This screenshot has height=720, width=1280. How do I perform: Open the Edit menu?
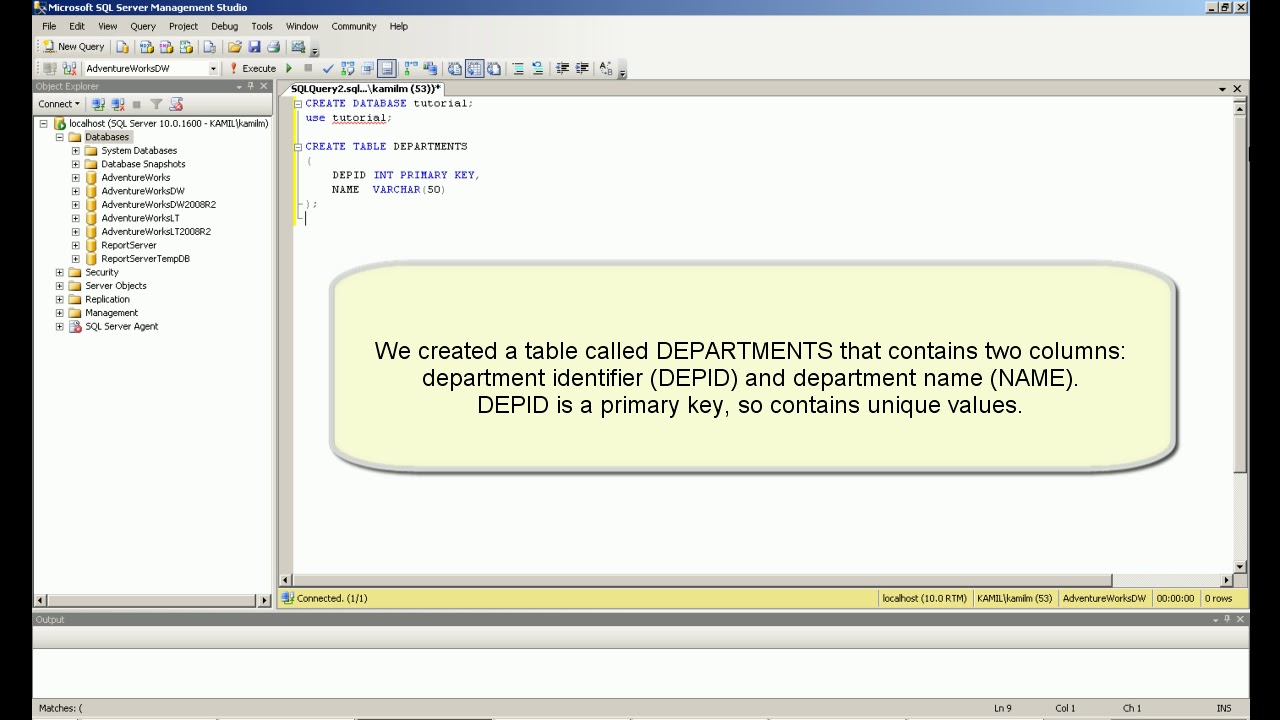(x=77, y=26)
